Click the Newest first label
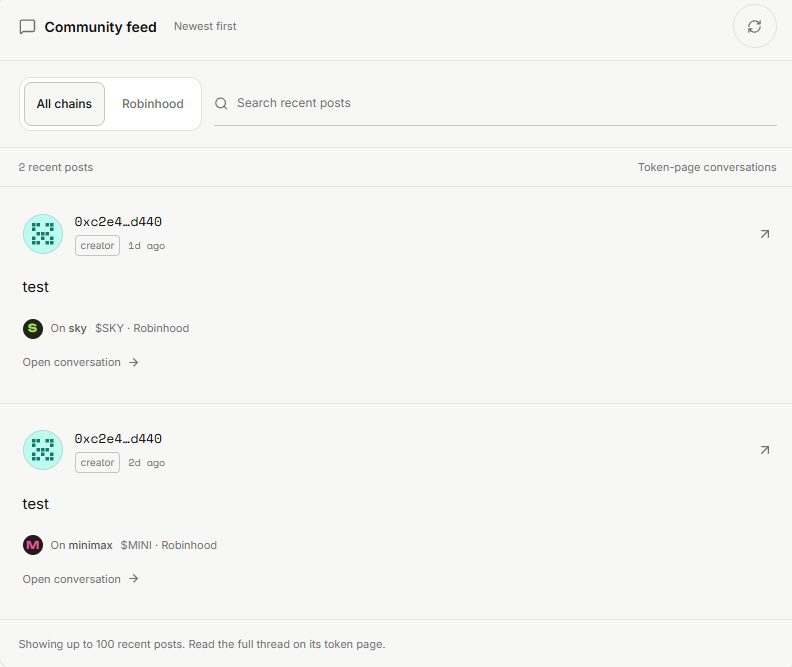 tap(205, 26)
